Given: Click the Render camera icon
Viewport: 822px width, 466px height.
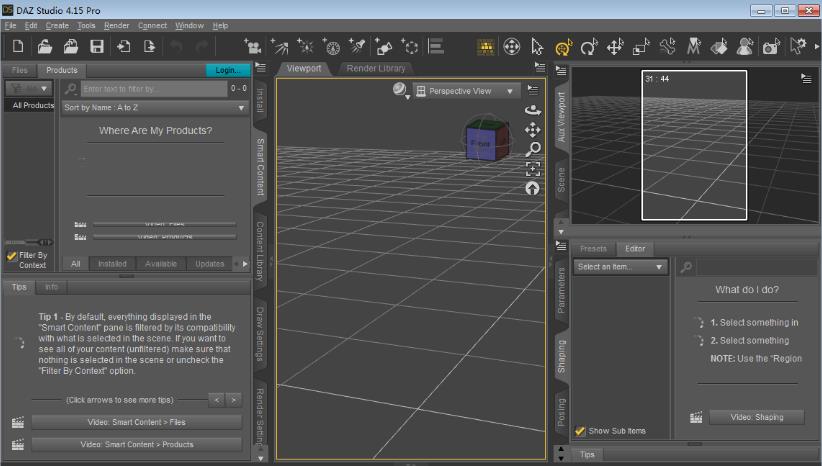Looking at the screenshot, I should click(771, 47).
